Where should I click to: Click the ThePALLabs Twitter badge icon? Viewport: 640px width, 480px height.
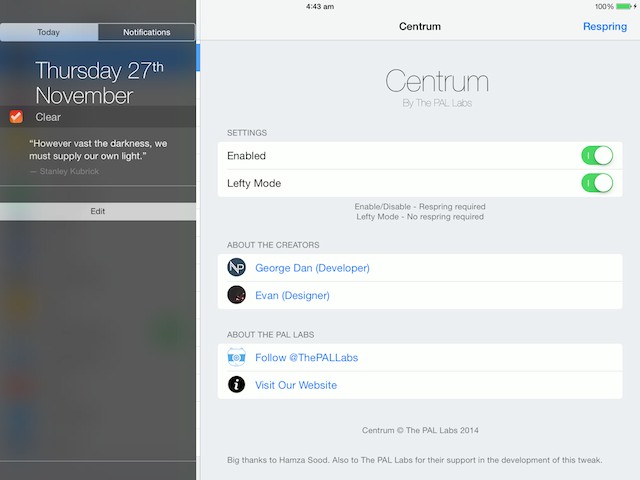pyautogui.click(x=236, y=358)
